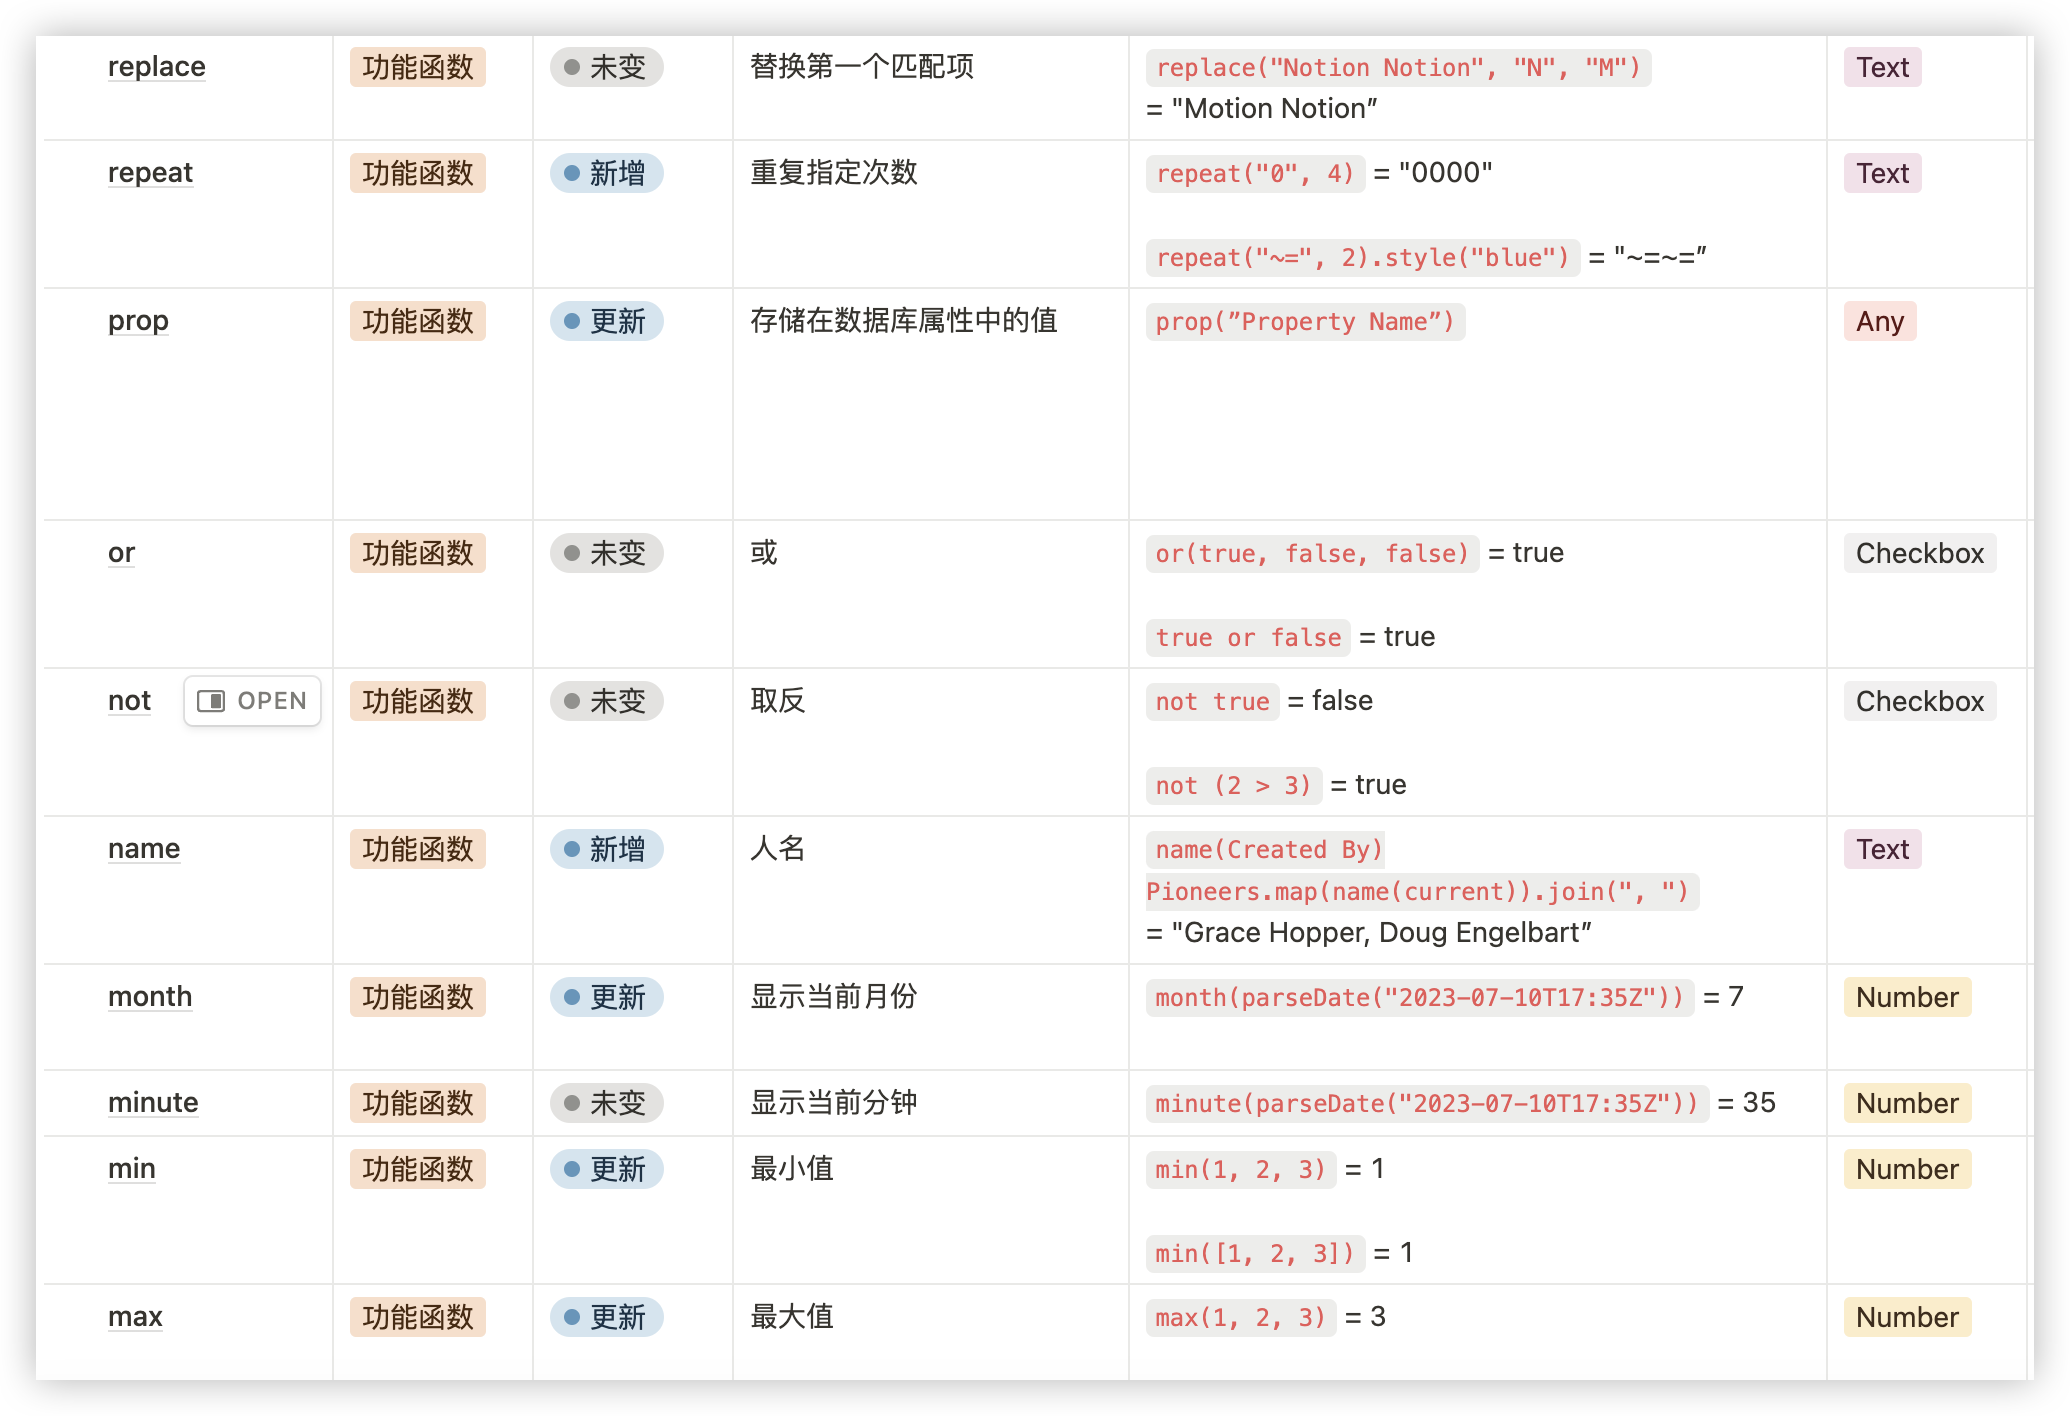2070x1416 pixels.
Task: Click the 替换第一个匹配项 description cell
Action: (x=862, y=67)
